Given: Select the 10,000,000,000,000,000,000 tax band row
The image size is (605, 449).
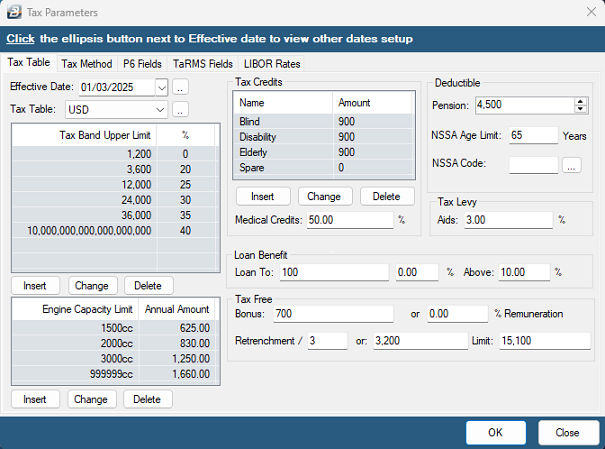Looking at the screenshot, I should [115, 230].
